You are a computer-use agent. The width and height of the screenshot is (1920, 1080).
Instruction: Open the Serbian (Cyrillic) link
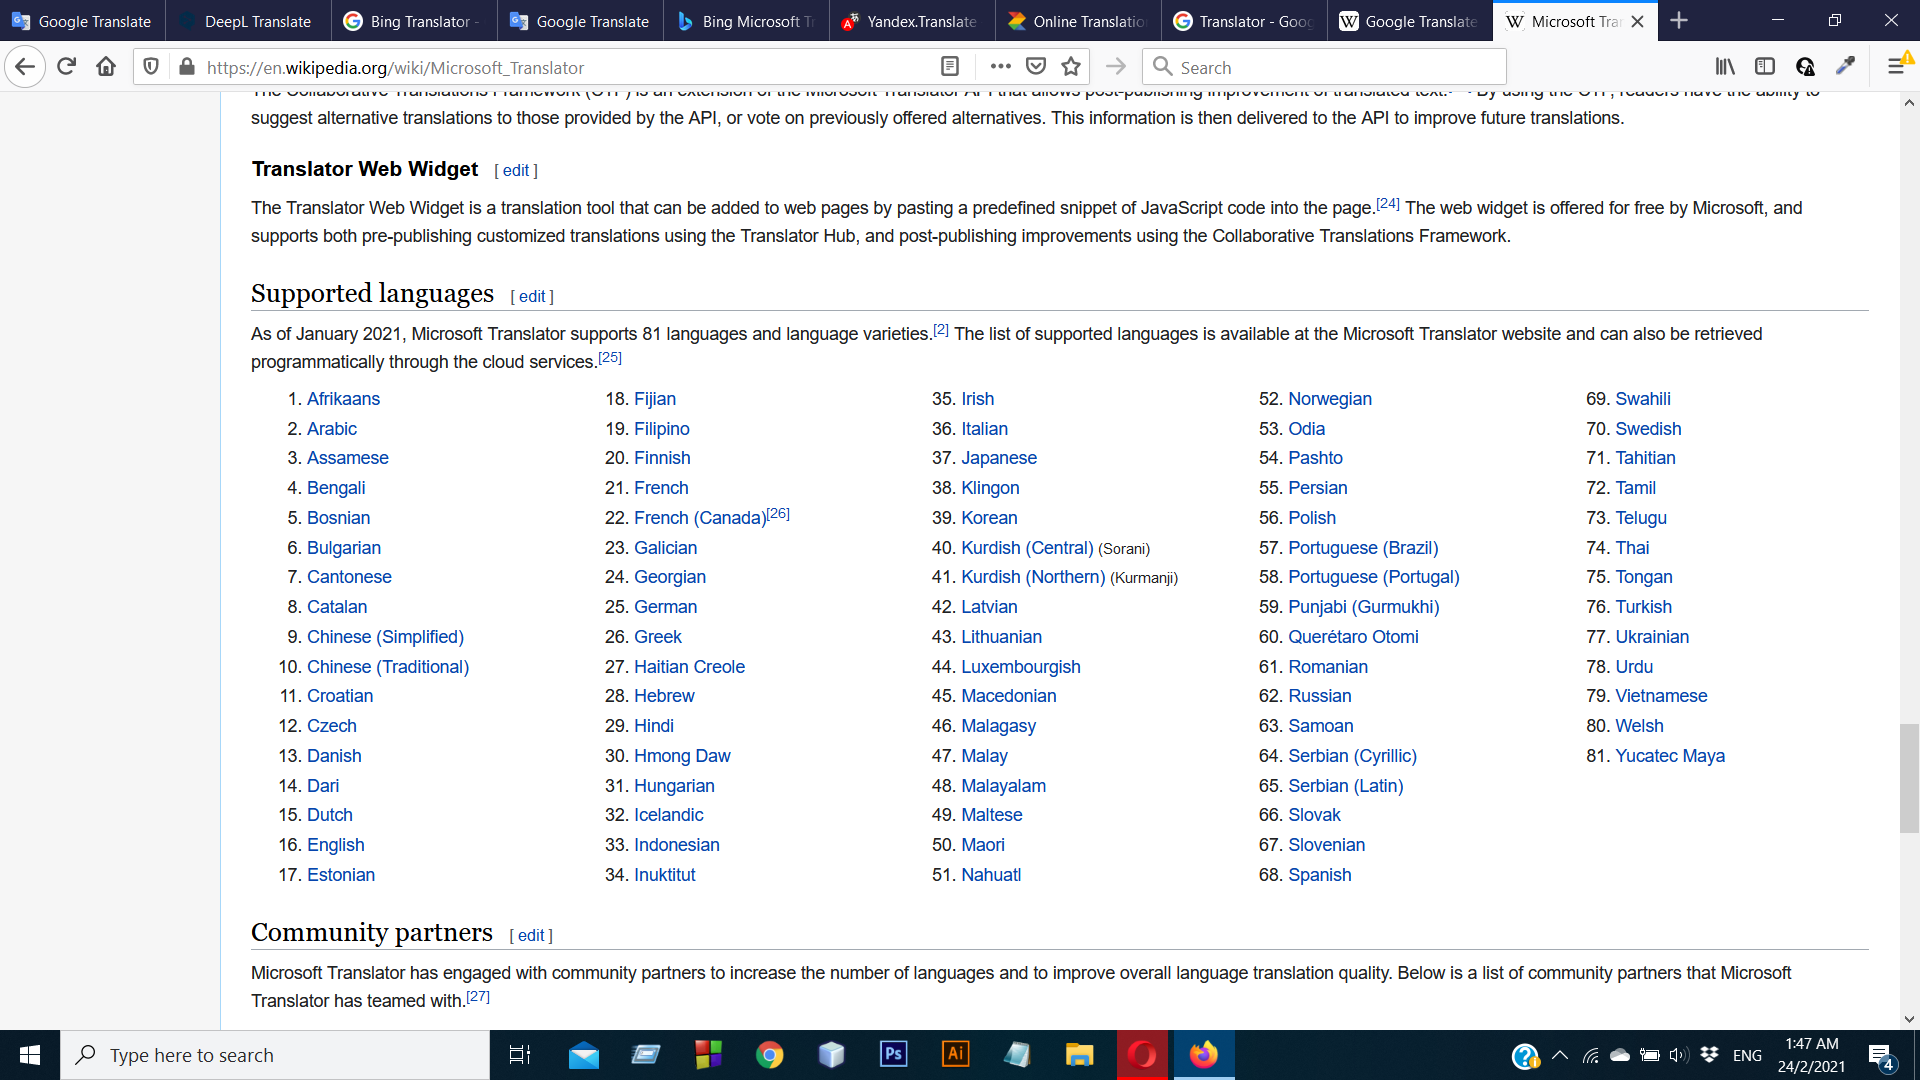pyautogui.click(x=1352, y=756)
